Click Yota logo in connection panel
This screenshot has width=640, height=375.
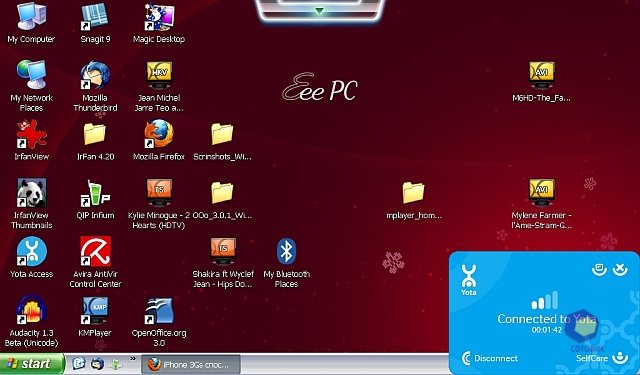coord(469,280)
